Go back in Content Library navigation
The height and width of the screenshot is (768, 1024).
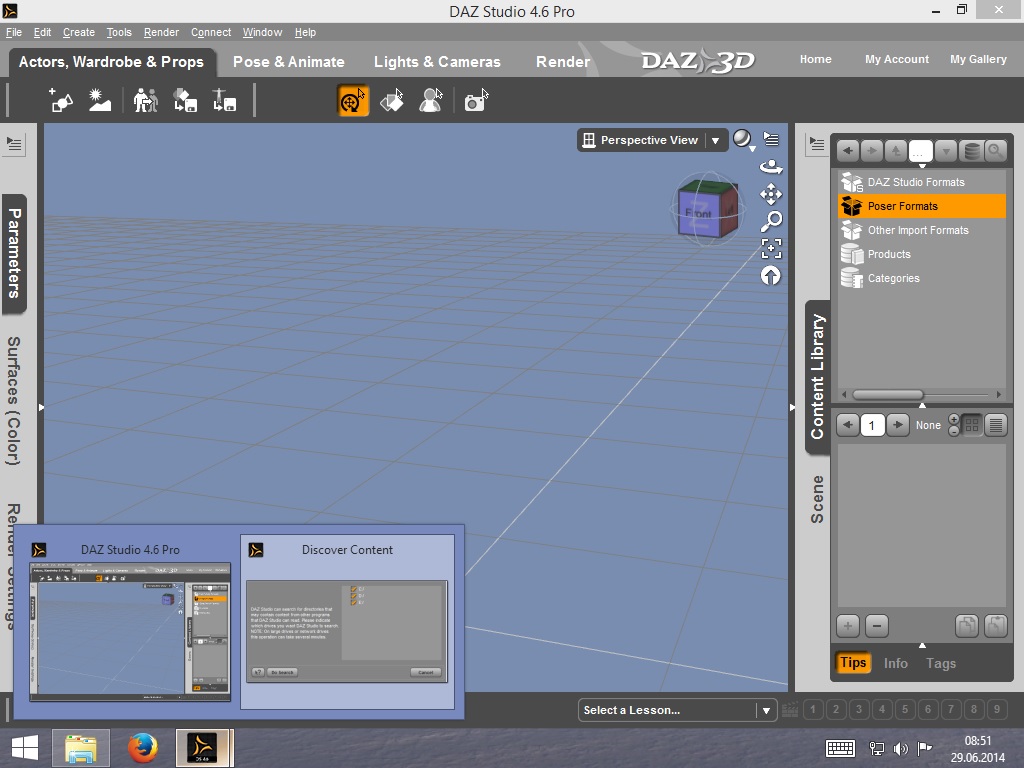click(848, 151)
